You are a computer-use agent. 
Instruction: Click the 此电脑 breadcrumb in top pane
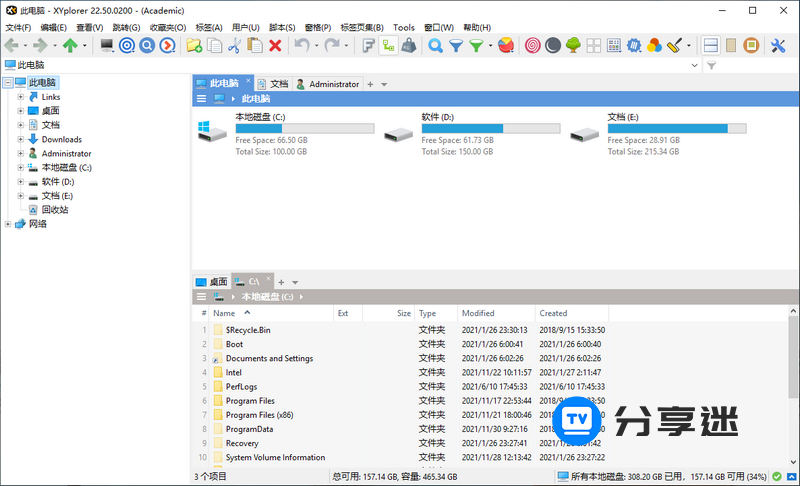257,99
